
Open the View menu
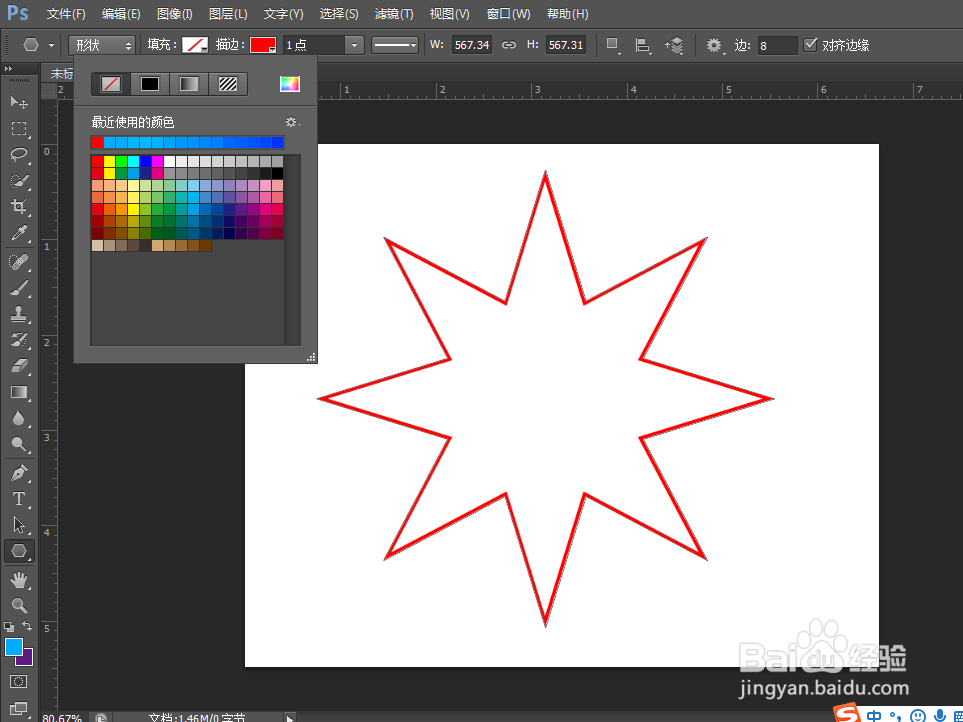pyautogui.click(x=449, y=14)
